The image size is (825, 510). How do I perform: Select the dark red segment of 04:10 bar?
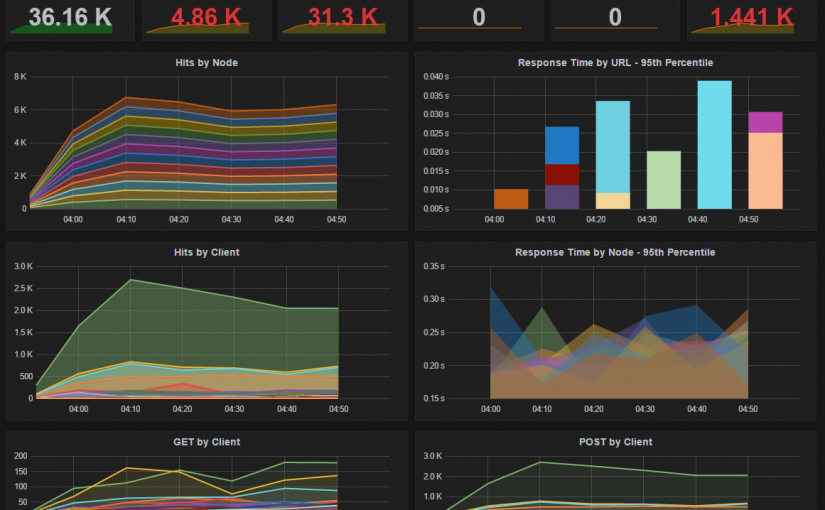coord(562,174)
